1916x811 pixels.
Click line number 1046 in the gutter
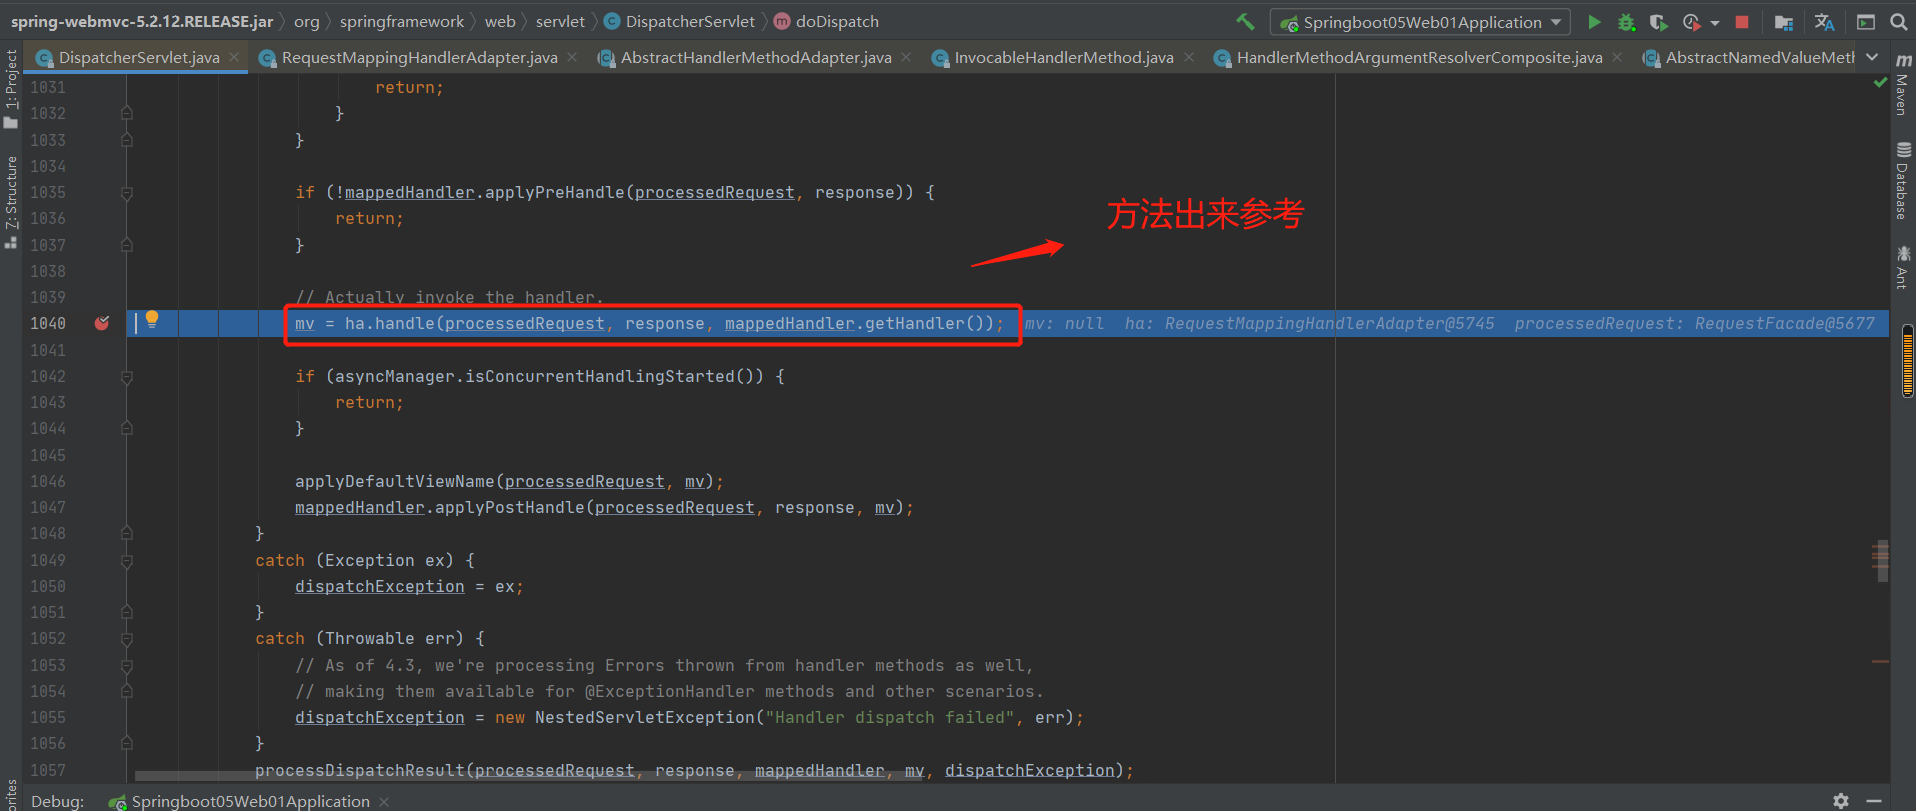[x=48, y=481]
